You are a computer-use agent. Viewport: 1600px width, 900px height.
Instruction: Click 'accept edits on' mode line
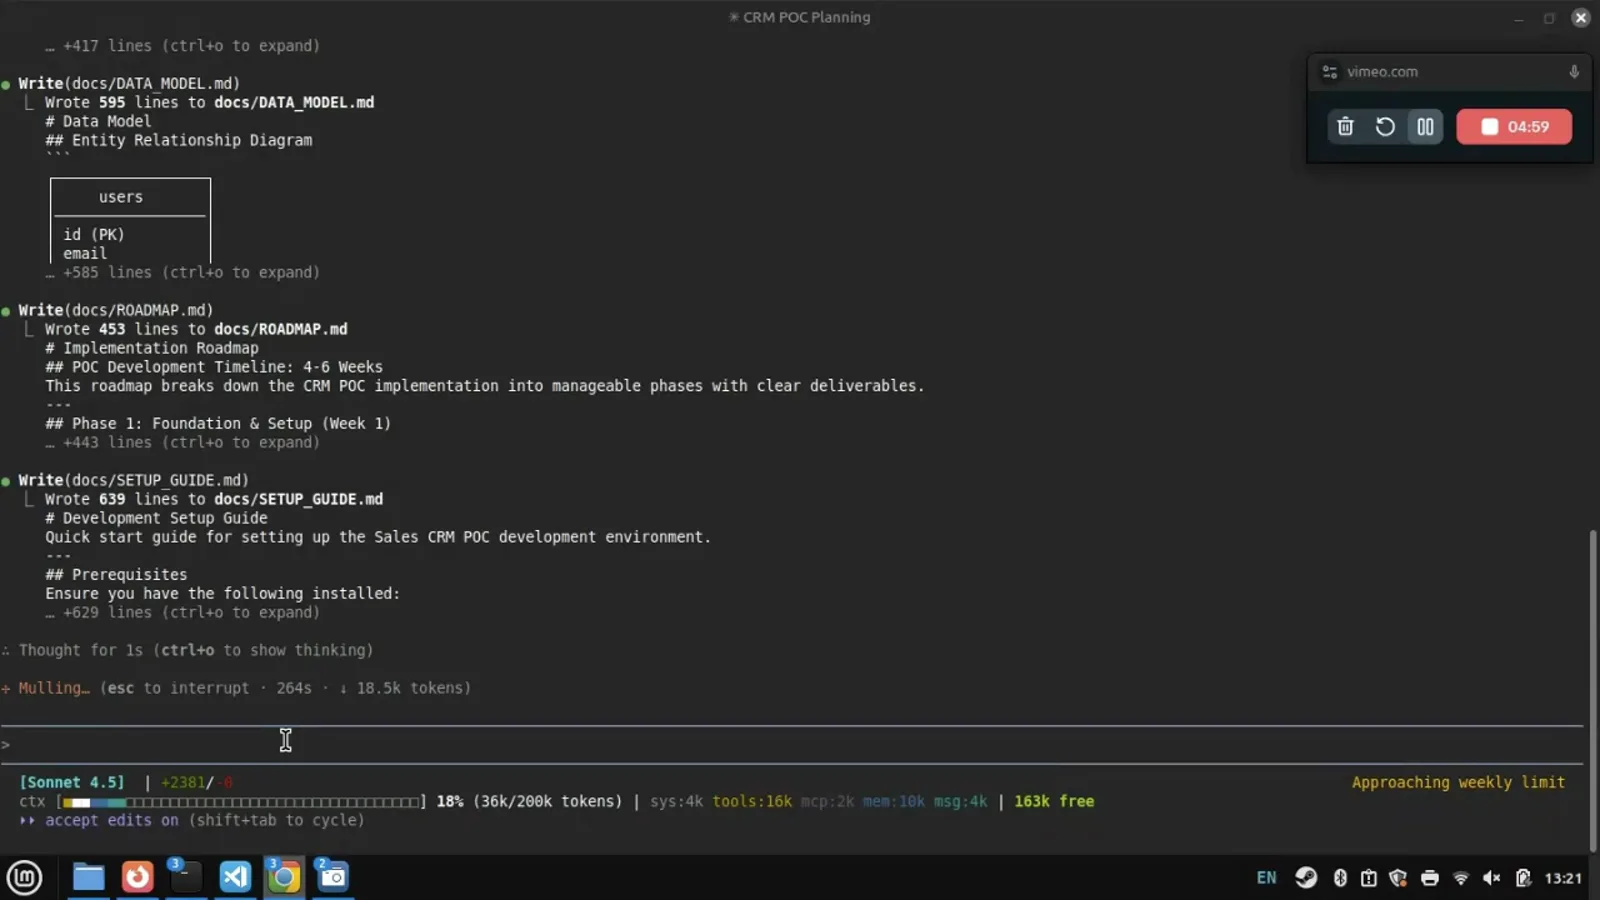pos(191,820)
